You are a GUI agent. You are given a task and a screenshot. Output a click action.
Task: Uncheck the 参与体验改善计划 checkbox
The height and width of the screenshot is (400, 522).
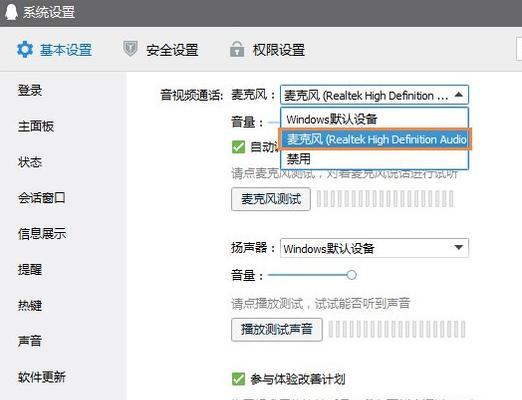(238, 379)
